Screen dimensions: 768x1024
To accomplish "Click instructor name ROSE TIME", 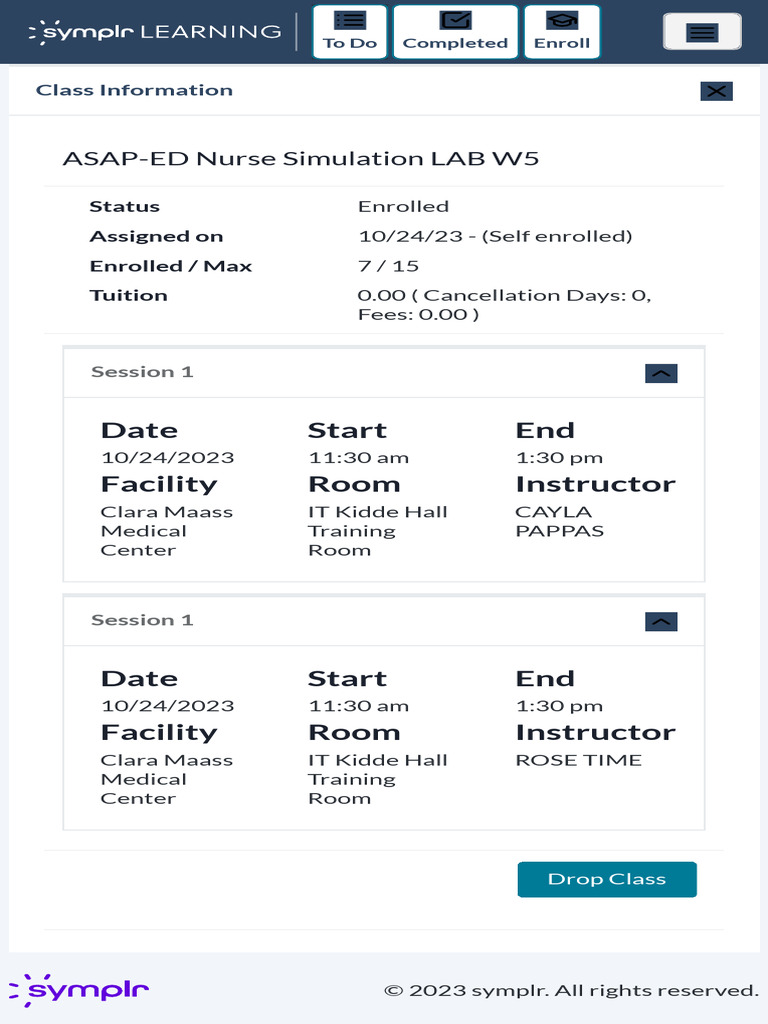I will [578, 760].
